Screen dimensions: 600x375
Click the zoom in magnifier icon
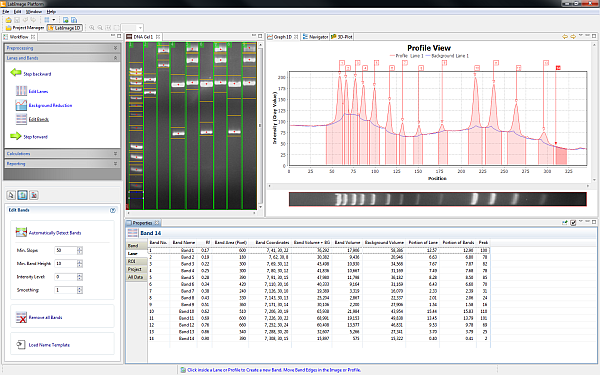[x=92, y=28]
